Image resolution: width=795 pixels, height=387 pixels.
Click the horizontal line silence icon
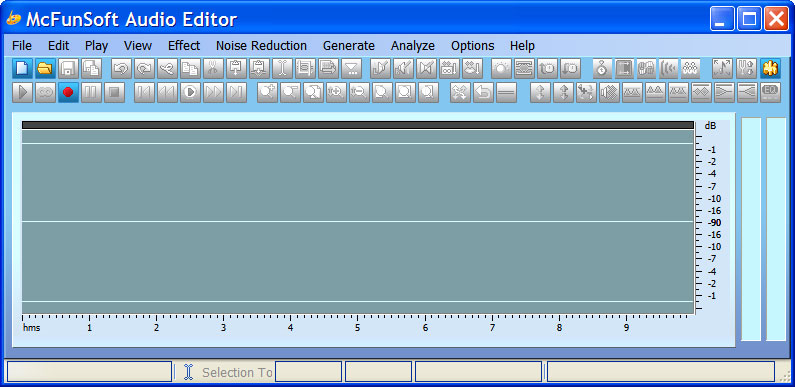(506, 92)
